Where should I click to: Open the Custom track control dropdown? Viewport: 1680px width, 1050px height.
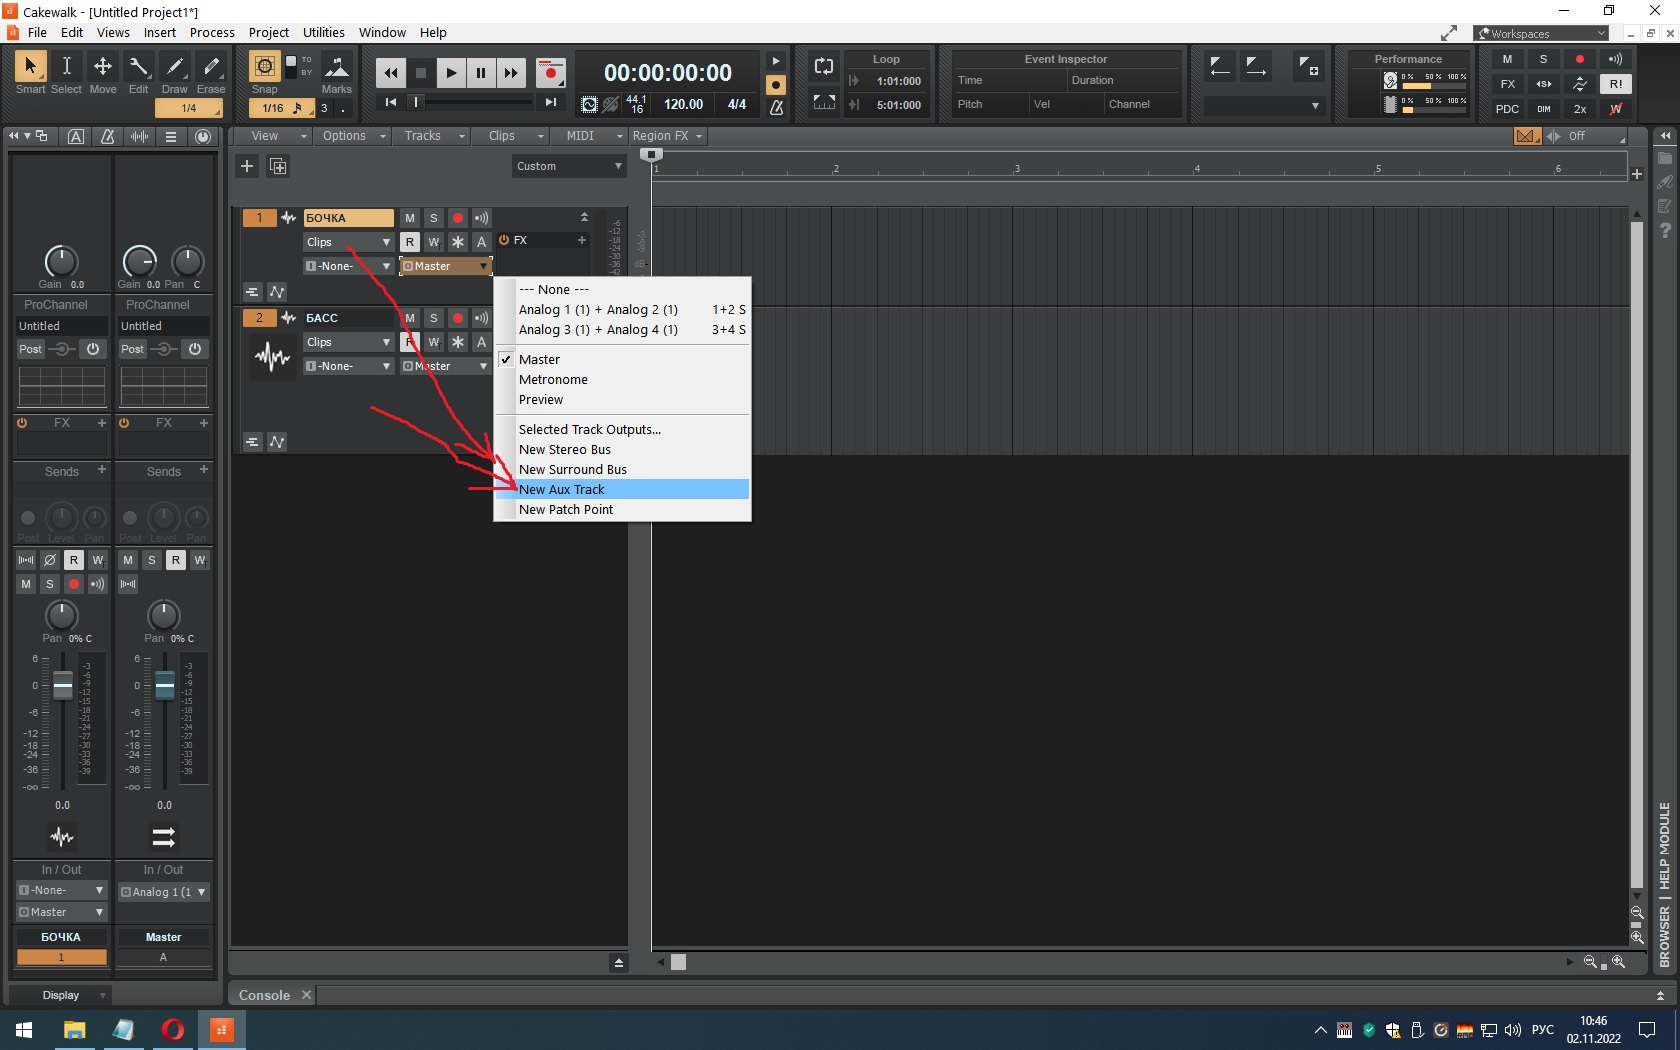(x=569, y=166)
